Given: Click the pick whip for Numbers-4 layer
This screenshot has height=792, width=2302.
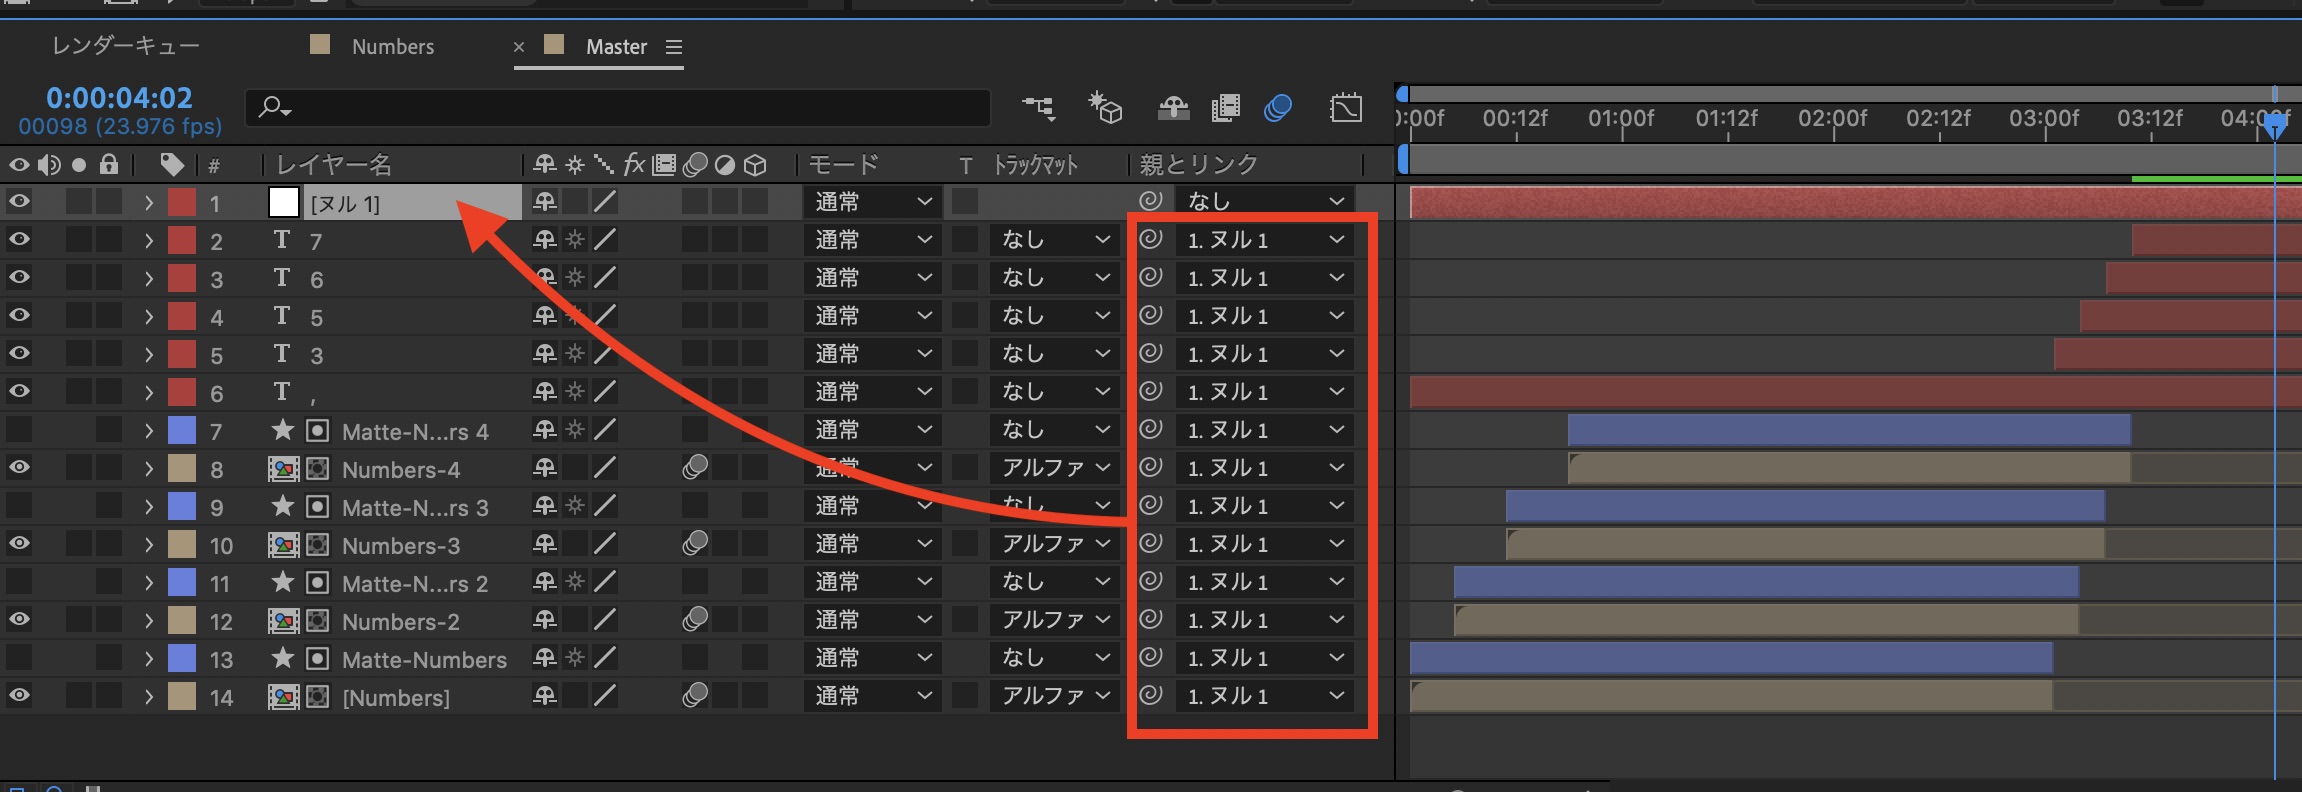Looking at the screenshot, I should [1151, 467].
